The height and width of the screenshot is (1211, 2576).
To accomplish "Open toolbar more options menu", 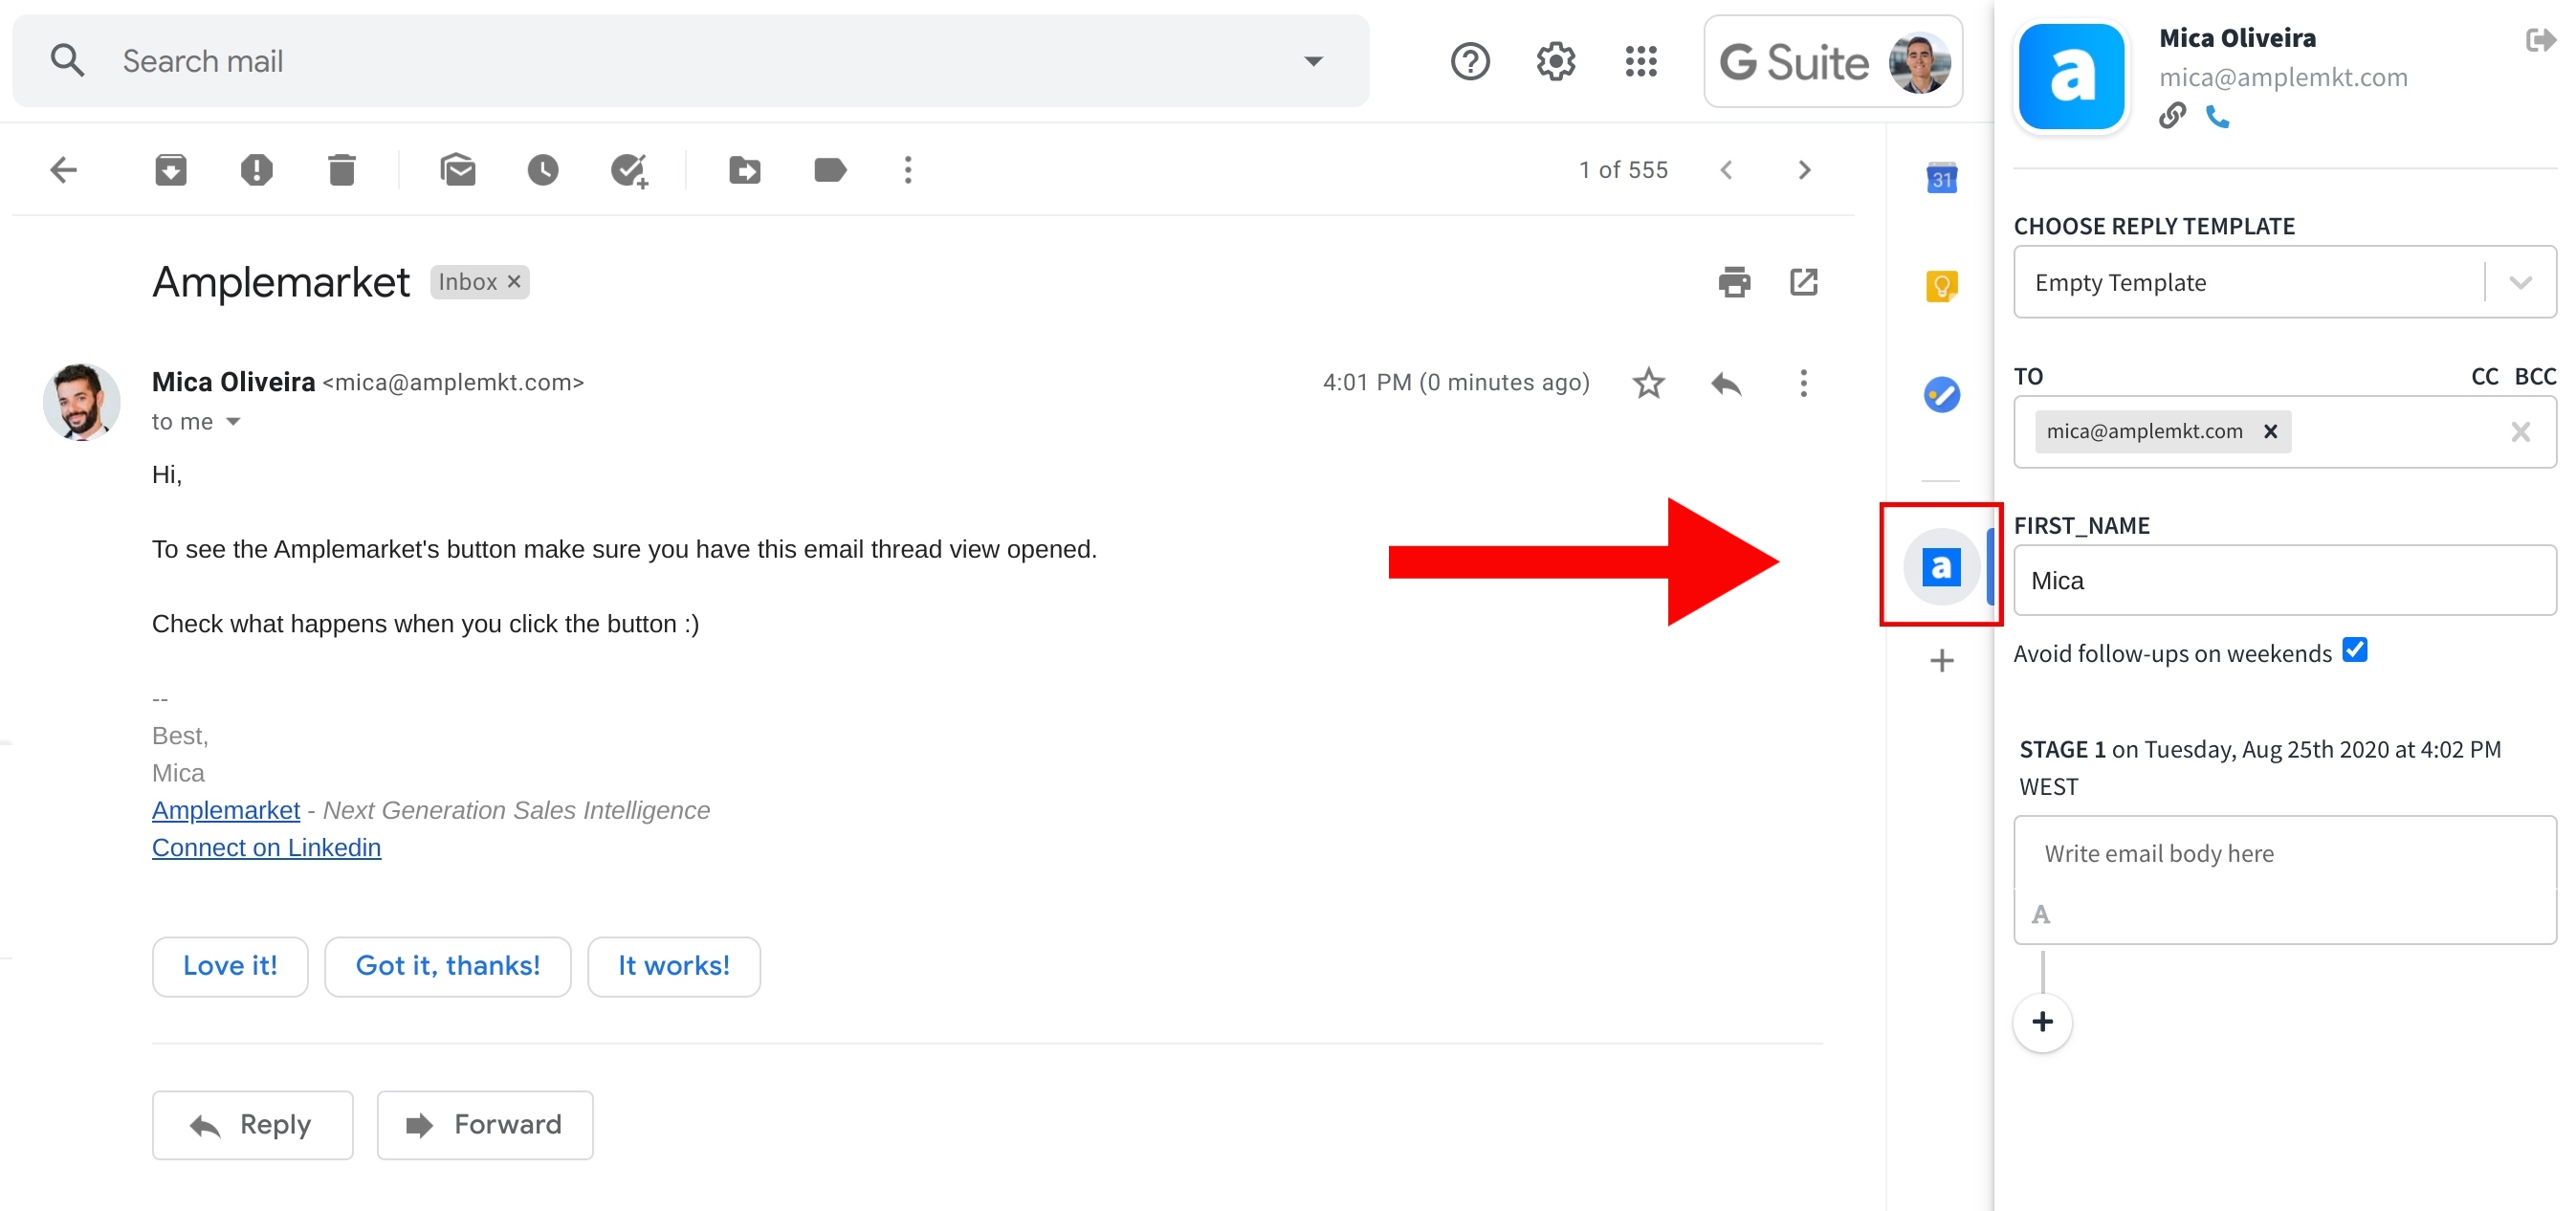I will click(908, 170).
